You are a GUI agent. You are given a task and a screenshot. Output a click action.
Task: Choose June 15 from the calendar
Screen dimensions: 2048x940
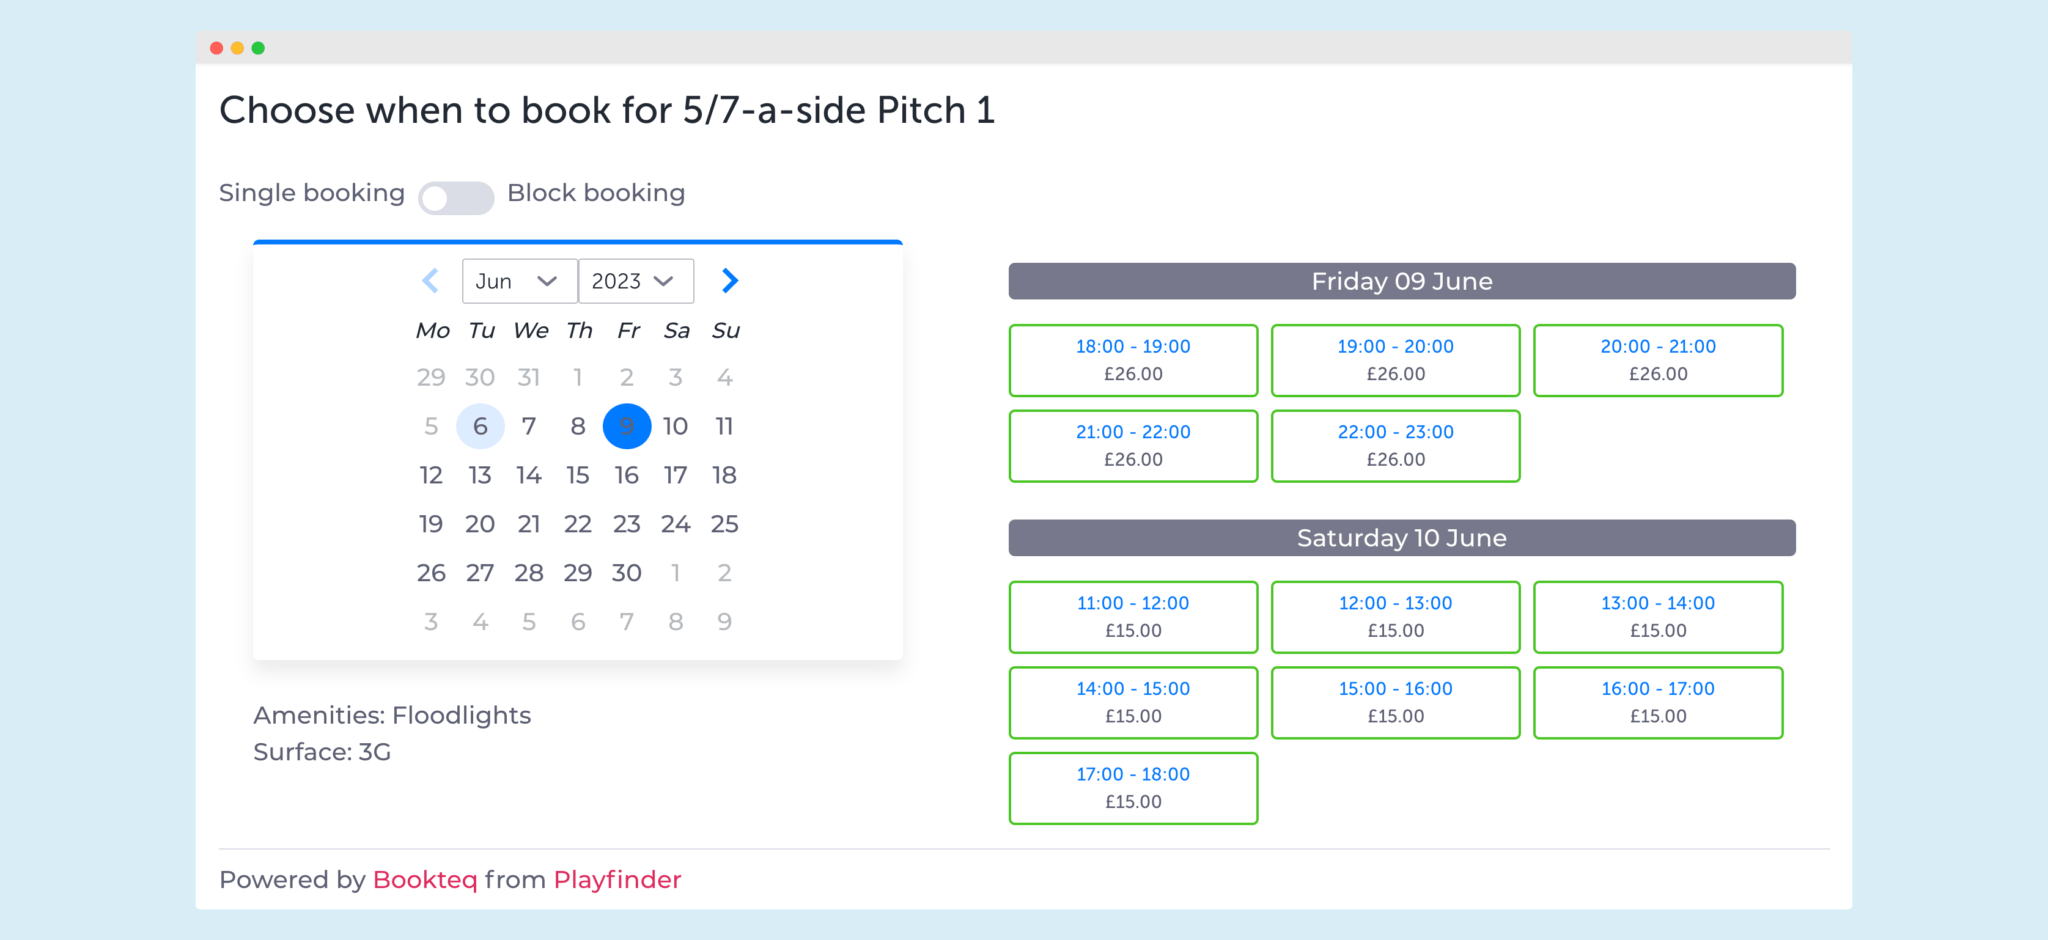[x=578, y=475]
